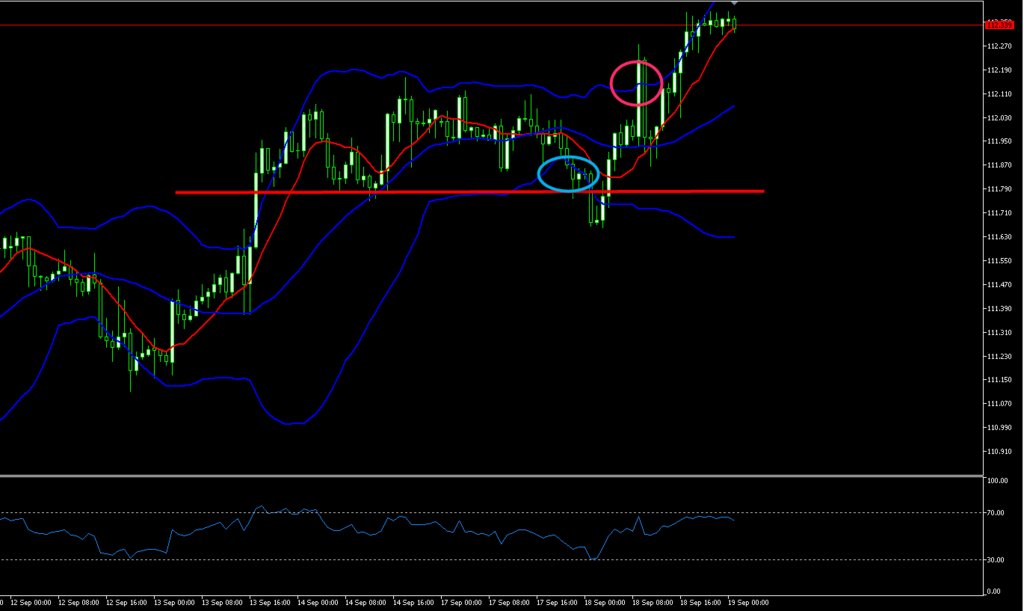Click the 112.270 price axis label
This screenshot has width=1024, height=611.
tap(1000, 46)
